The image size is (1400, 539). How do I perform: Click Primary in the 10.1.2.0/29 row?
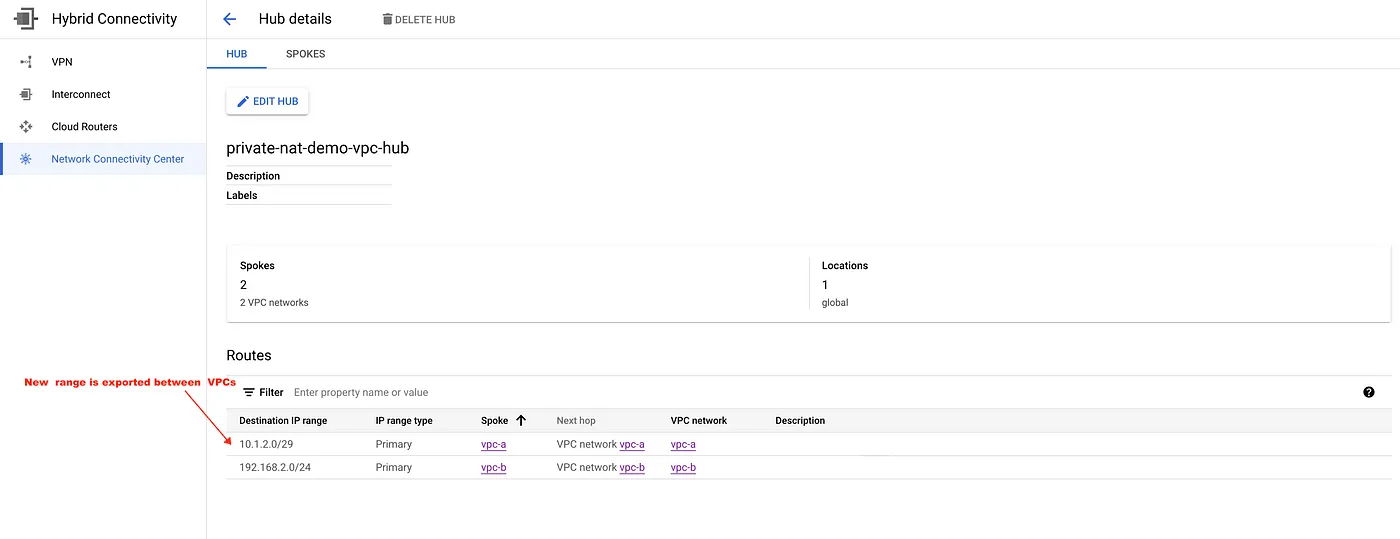tap(393, 444)
